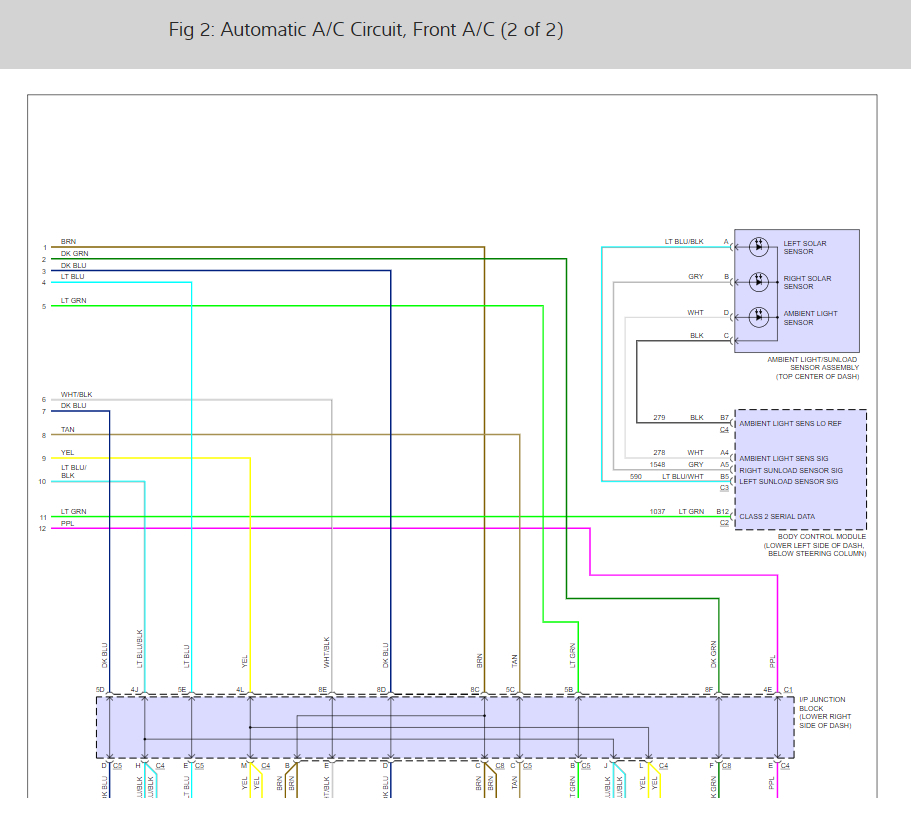Click junction block terminal "4E"

coord(767,690)
